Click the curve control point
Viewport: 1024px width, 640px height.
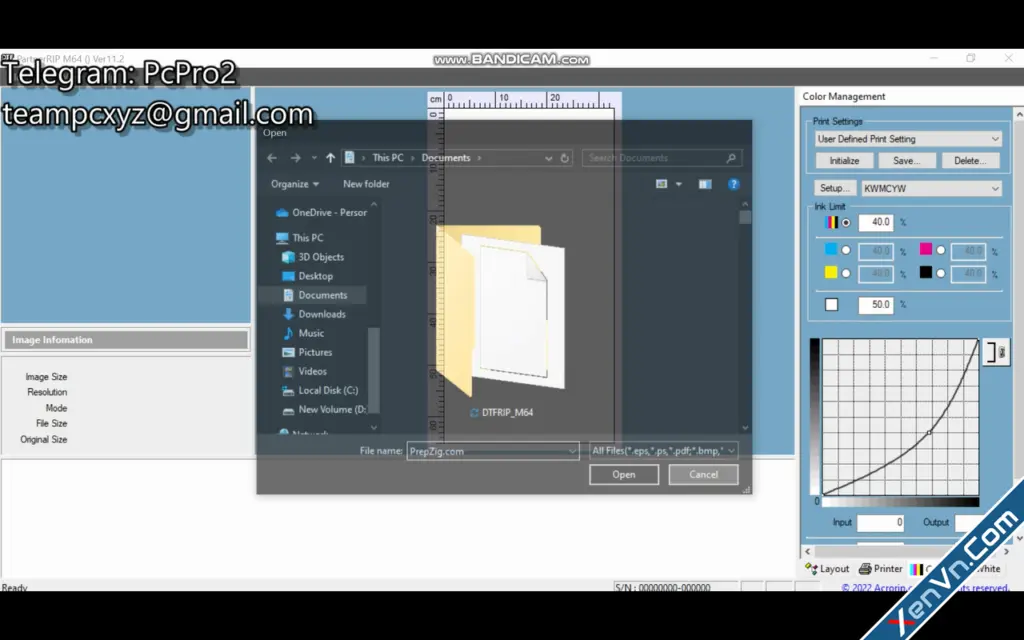point(929,432)
